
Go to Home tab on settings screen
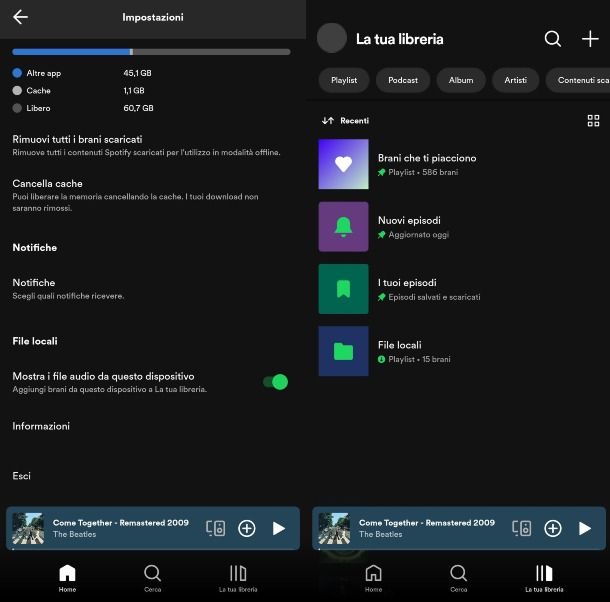pos(67,578)
